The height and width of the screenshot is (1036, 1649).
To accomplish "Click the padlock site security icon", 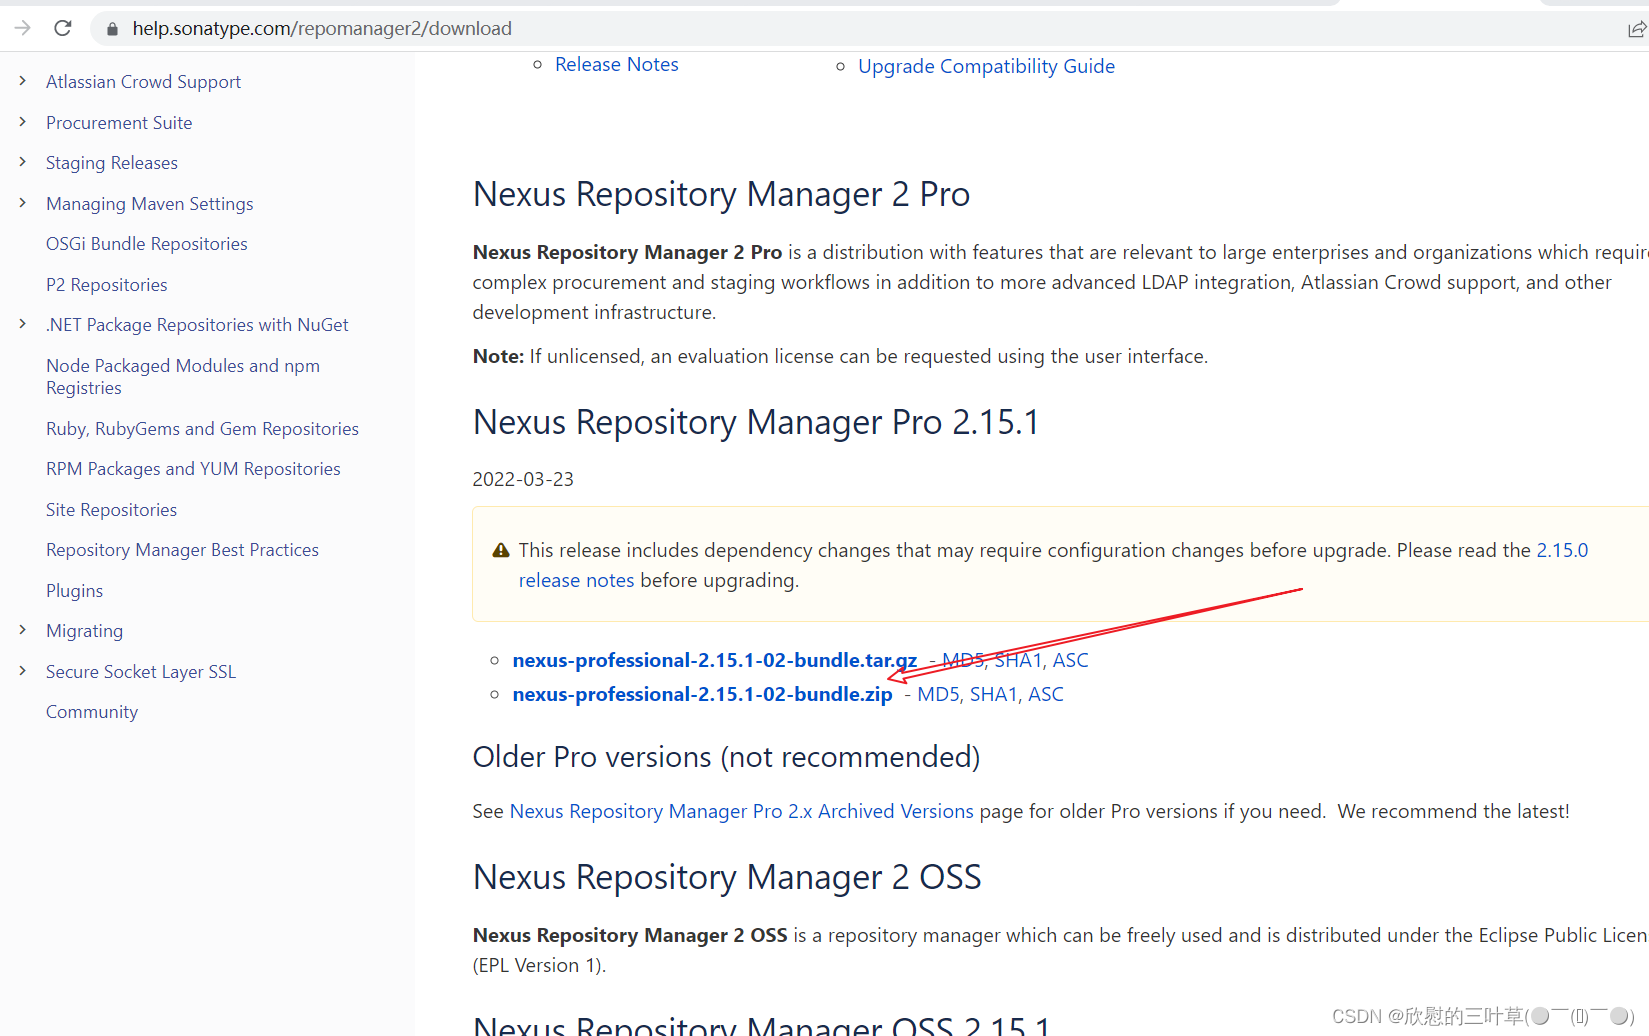I will (112, 29).
